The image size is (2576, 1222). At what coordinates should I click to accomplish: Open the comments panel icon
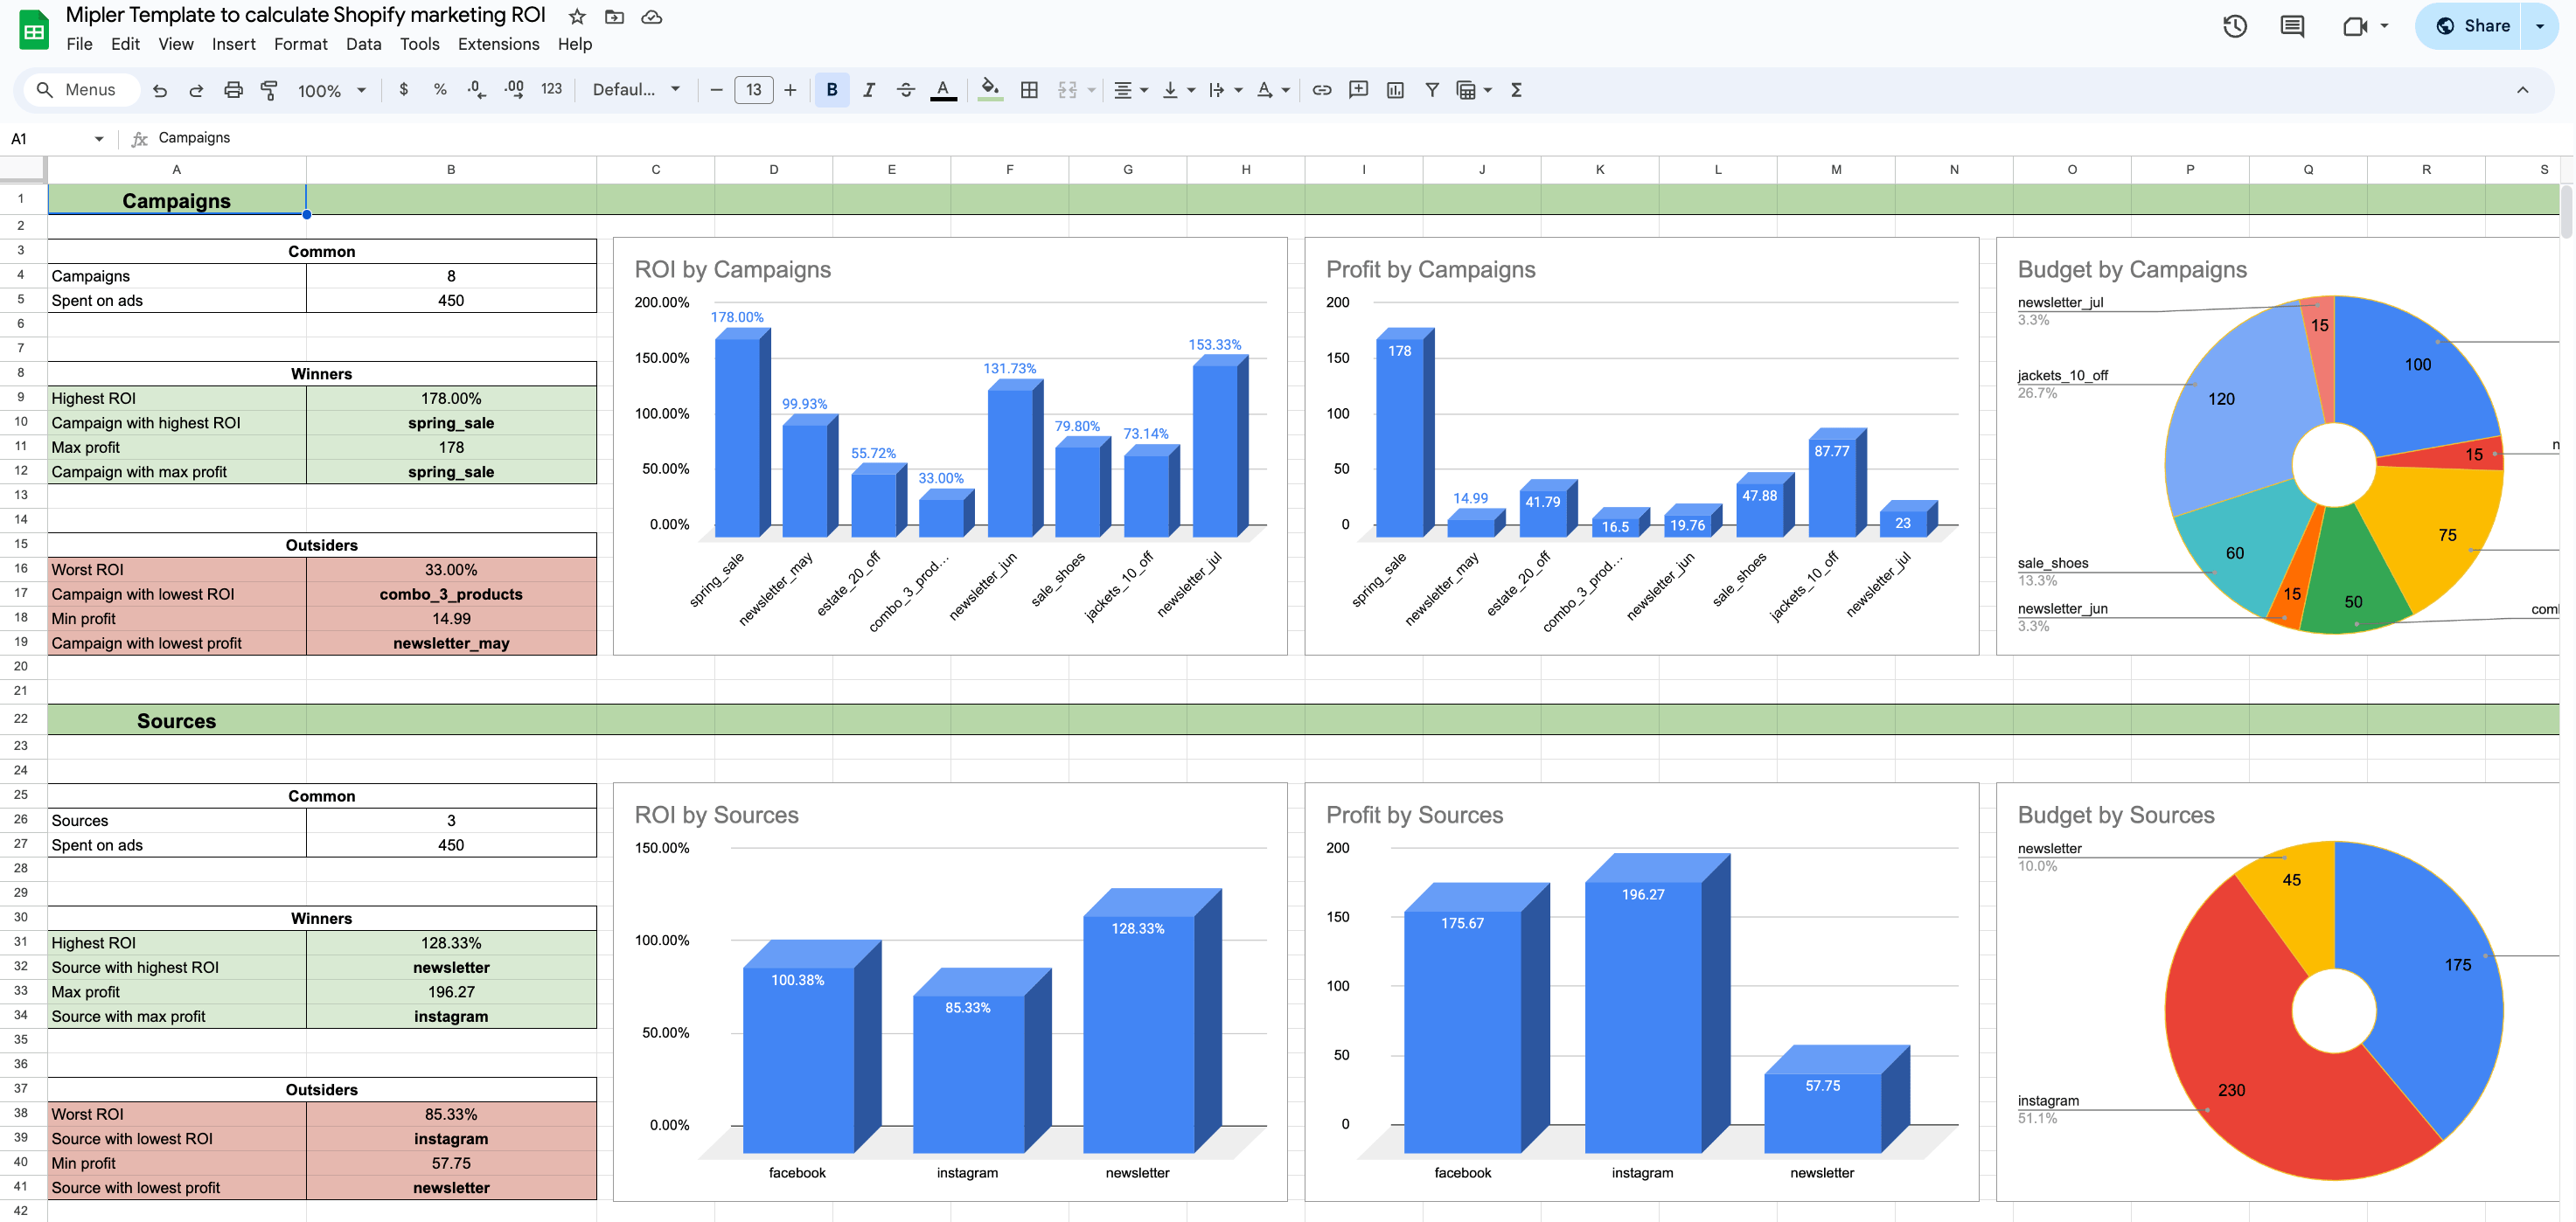2292,26
